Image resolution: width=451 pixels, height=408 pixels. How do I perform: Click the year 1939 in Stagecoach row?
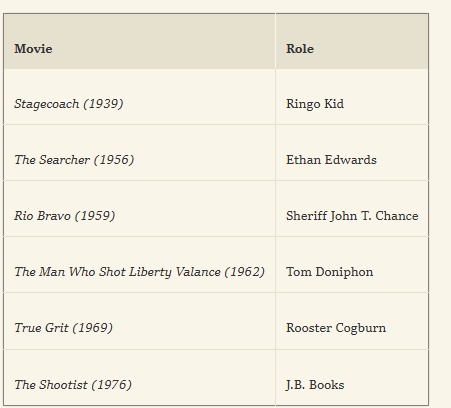click(103, 104)
